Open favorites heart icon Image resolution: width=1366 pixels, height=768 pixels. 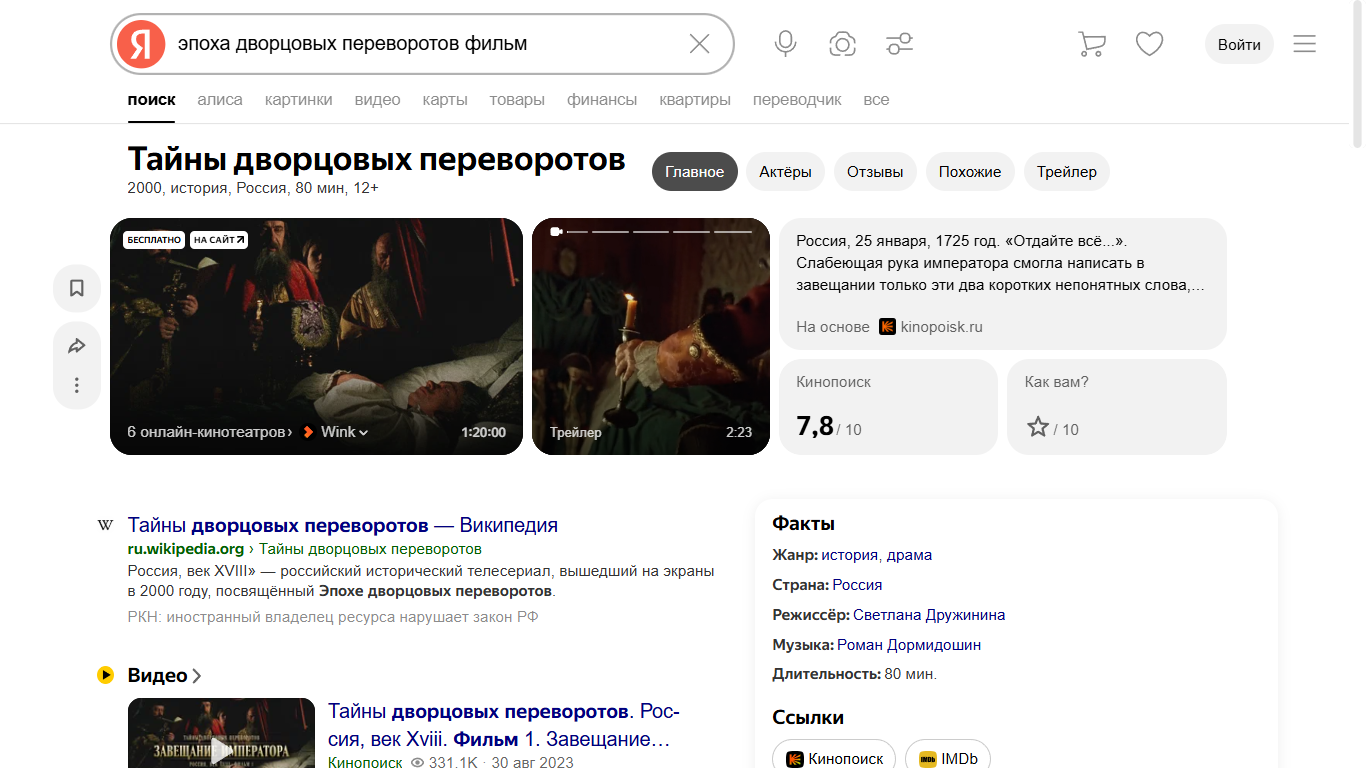[1149, 44]
